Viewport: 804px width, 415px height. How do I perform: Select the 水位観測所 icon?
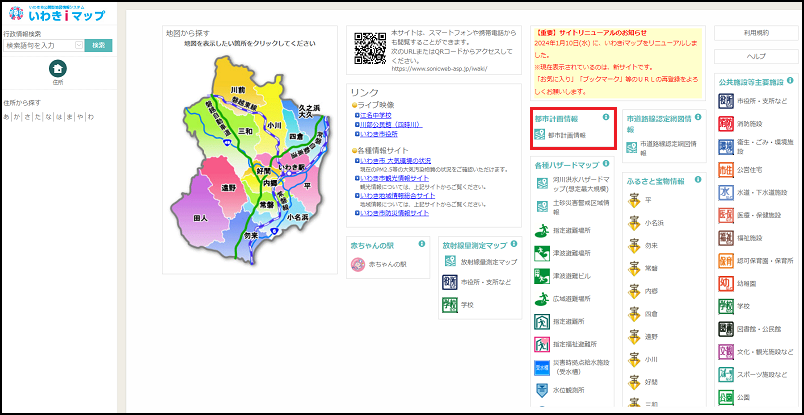coord(541,389)
